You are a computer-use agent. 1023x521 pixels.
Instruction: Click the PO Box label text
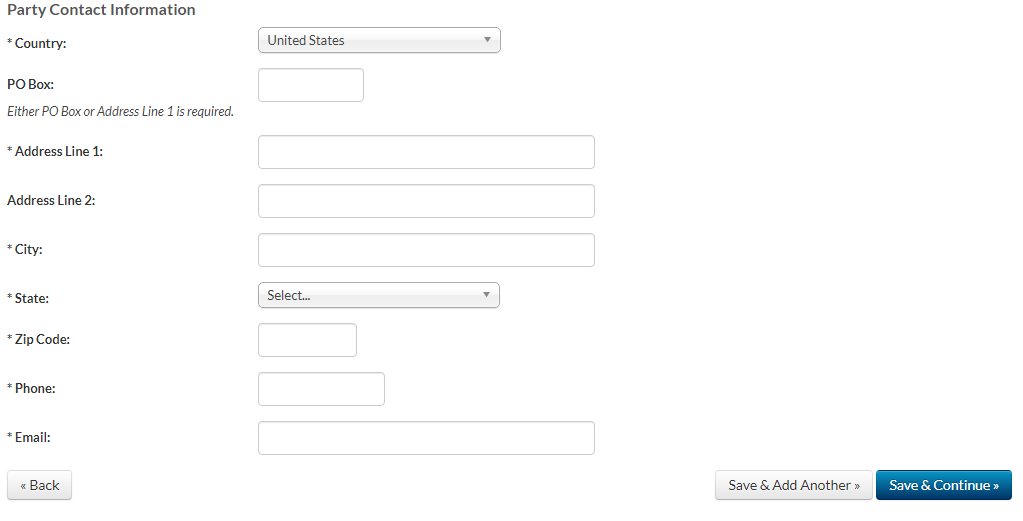click(30, 85)
